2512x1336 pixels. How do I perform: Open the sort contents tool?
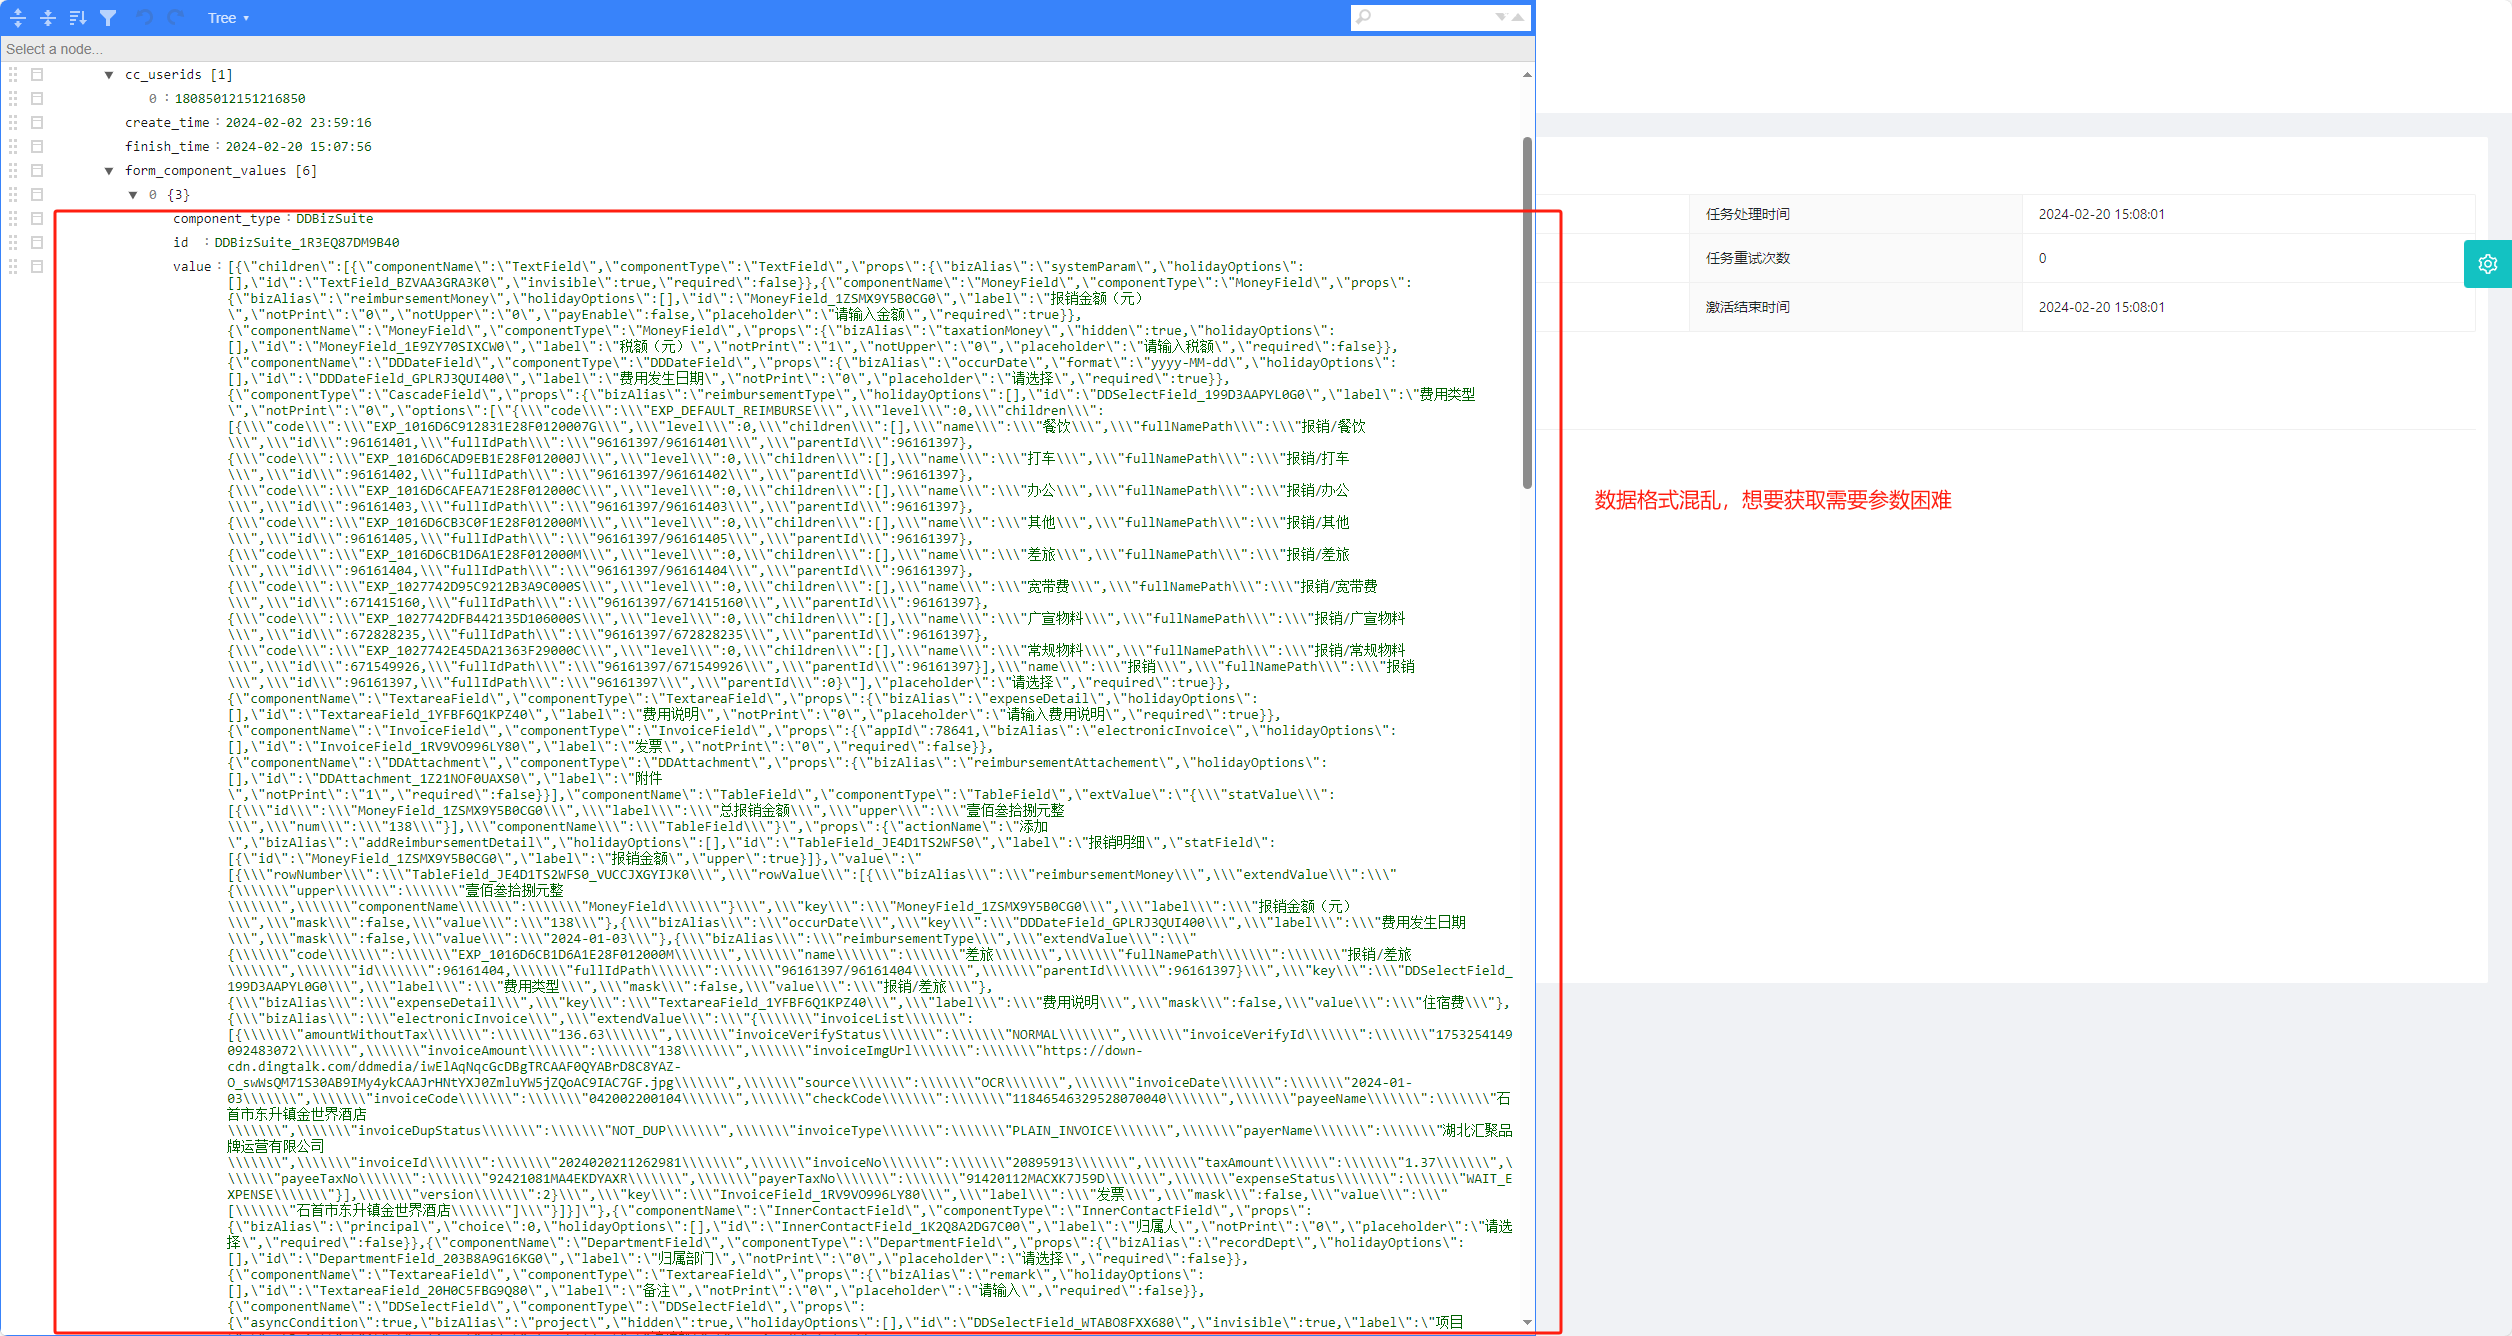click(x=78, y=18)
